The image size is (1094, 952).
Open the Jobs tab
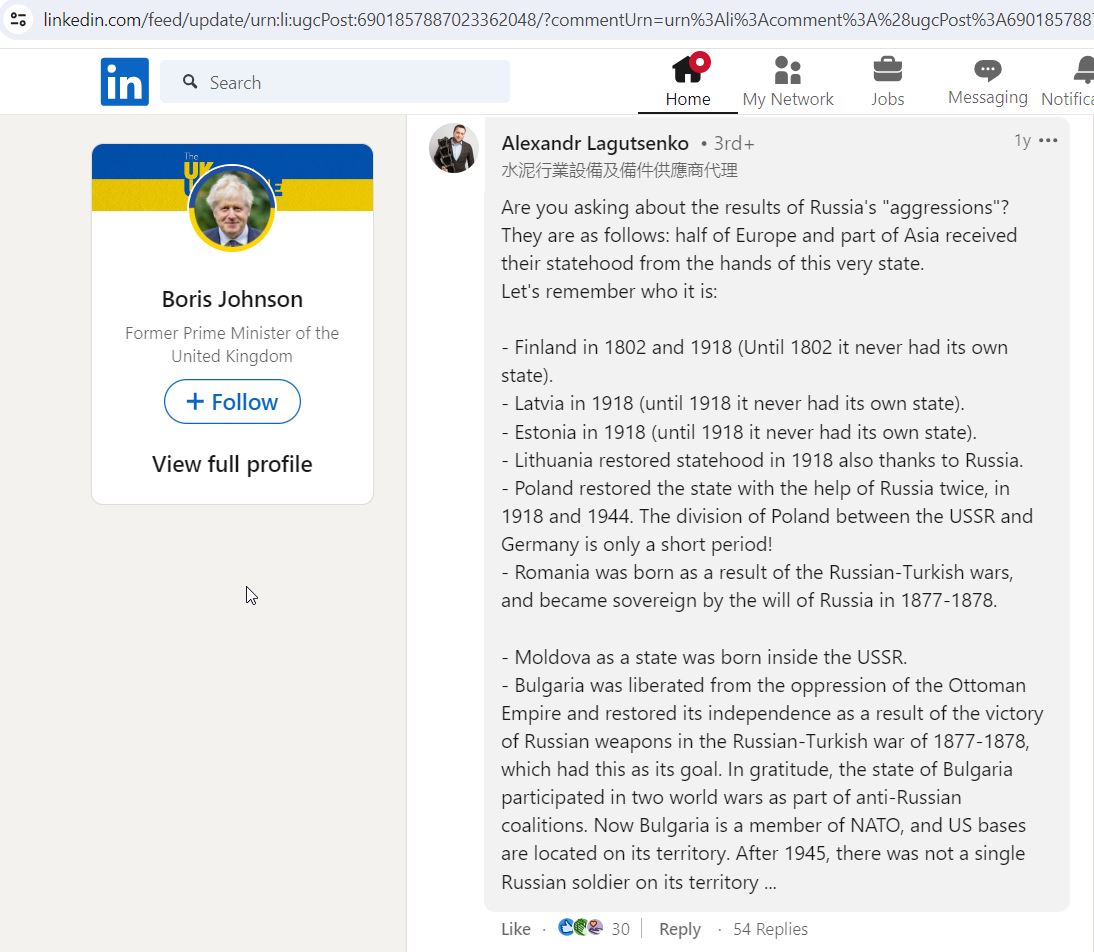(887, 81)
